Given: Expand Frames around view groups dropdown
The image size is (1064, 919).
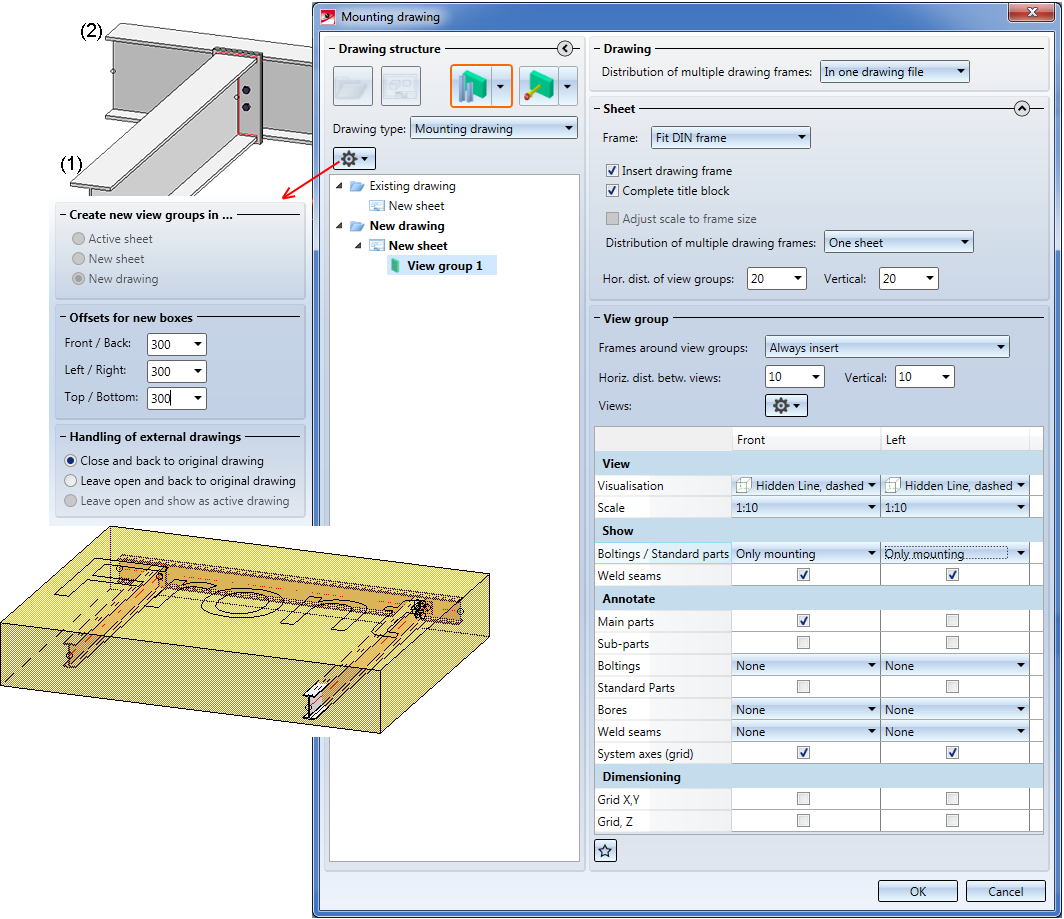Looking at the screenshot, I should tap(887, 348).
